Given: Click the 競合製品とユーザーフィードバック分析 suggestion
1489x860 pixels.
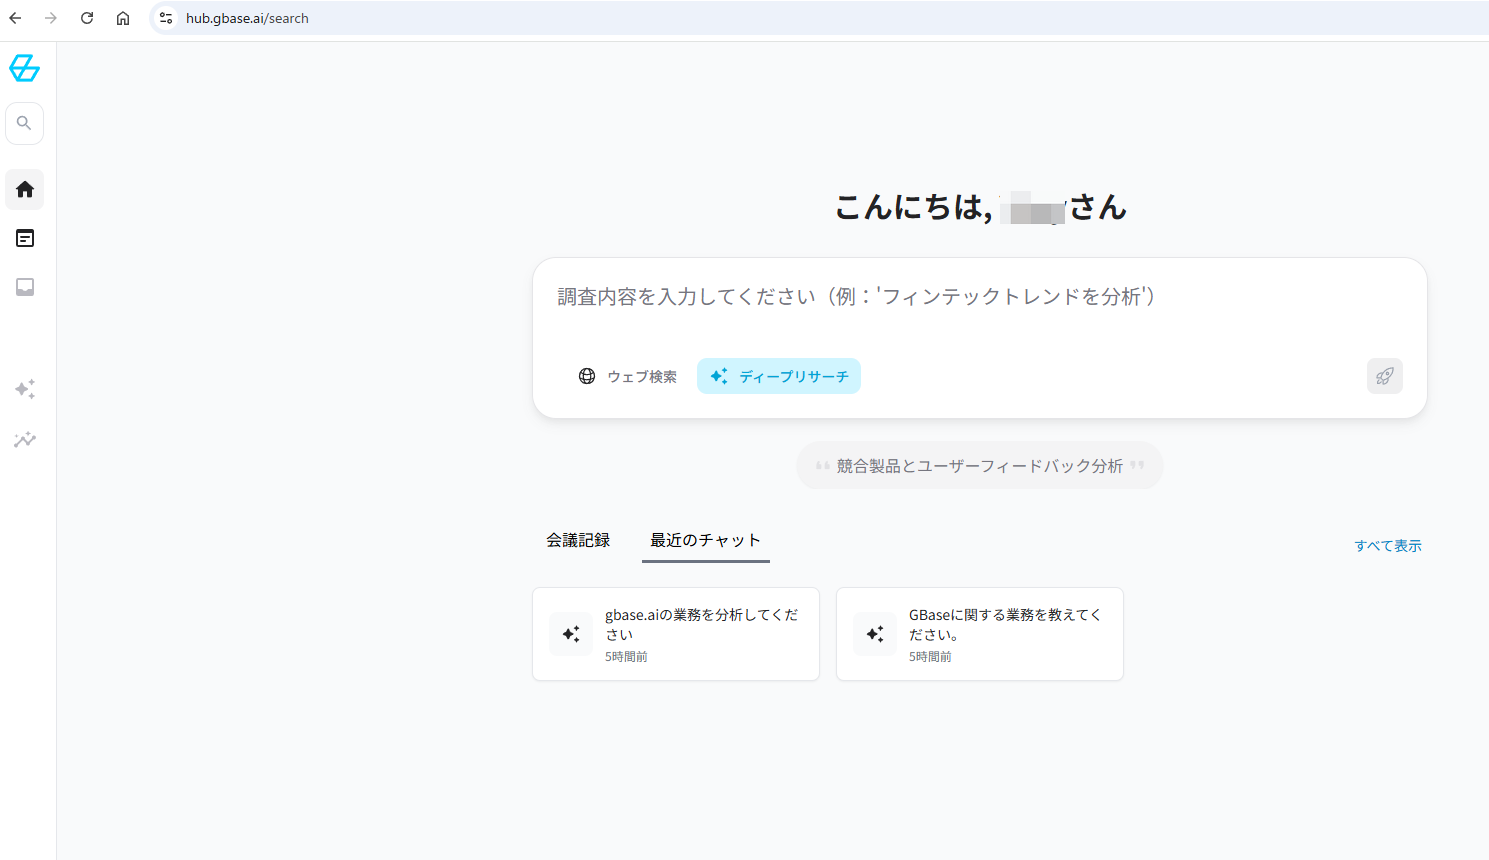Looking at the screenshot, I should pyautogui.click(x=979, y=465).
